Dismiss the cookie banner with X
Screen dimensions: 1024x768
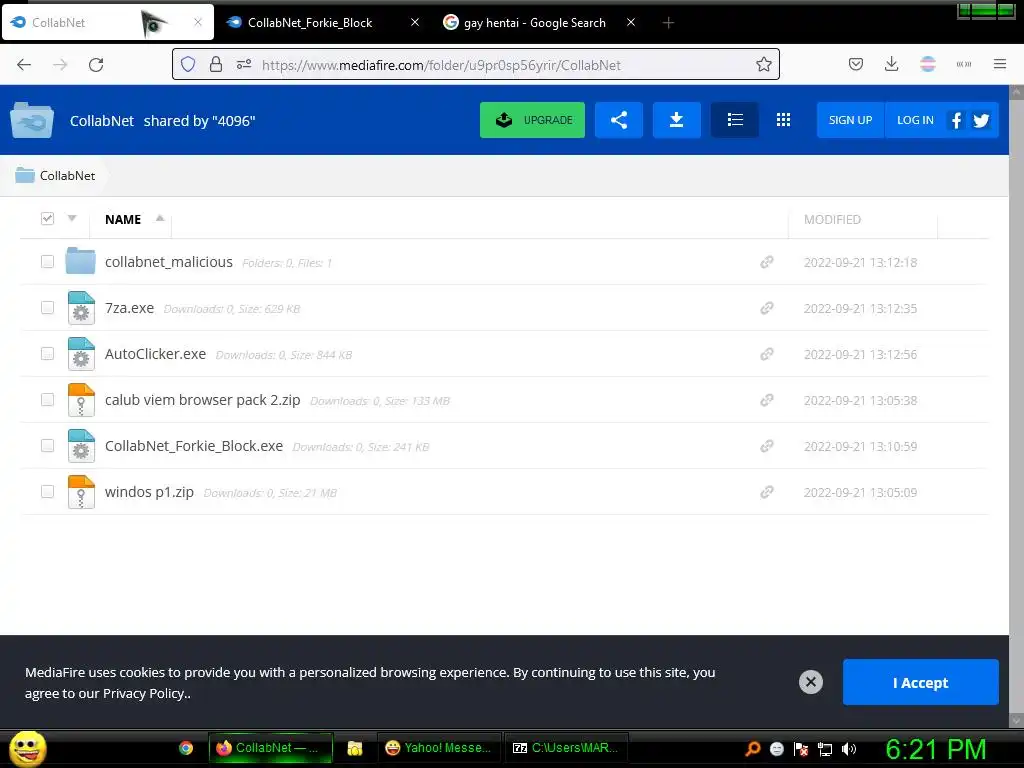810,682
